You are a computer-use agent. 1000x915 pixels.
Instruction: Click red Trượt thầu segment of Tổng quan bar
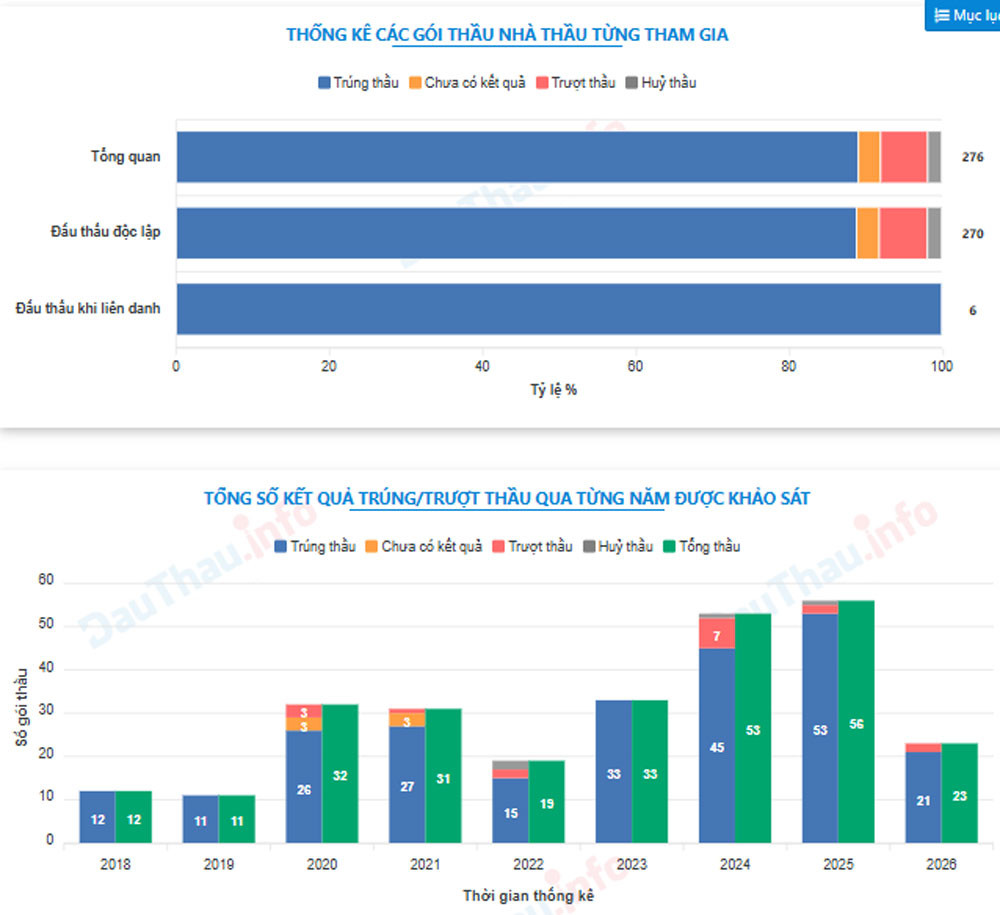point(904,157)
